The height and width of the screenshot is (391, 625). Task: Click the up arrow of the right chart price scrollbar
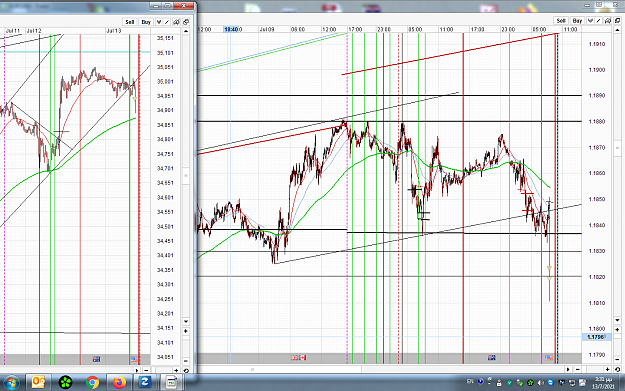coord(617,29)
